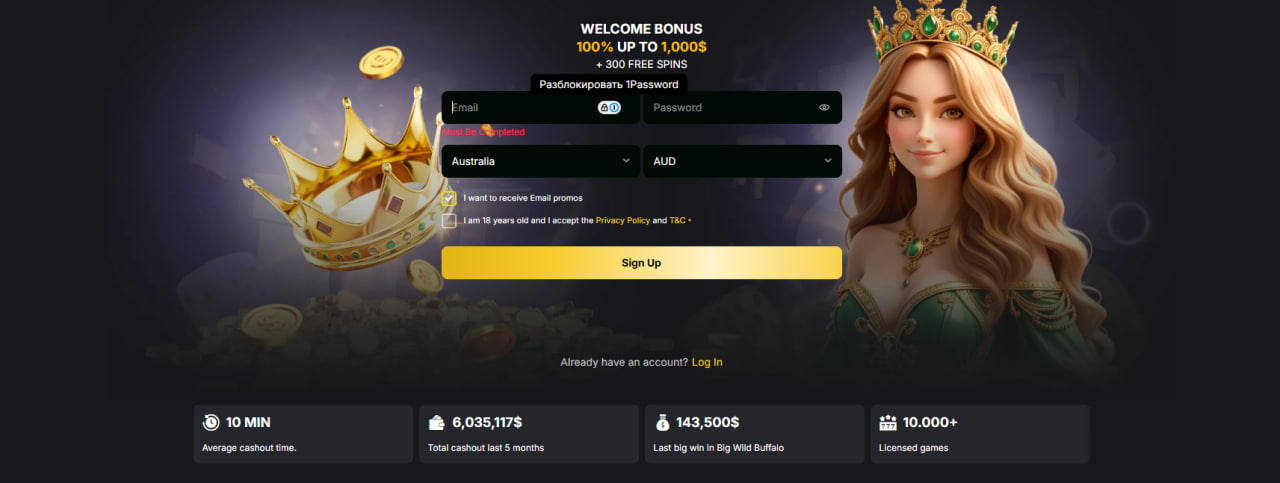Click the Total cashout last 5 months card
Image resolution: width=1280 pixels, height=483 pixels.
[x=529, y=434]
